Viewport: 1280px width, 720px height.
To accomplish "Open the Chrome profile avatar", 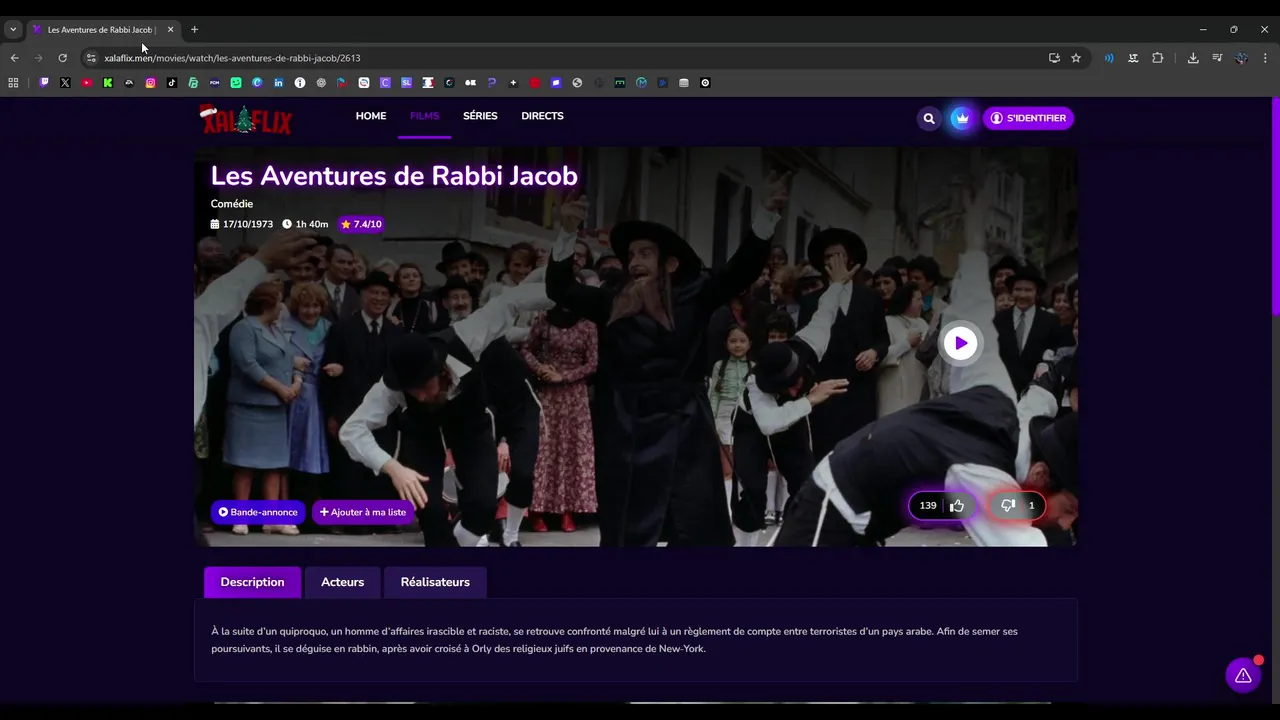I will click(1241, 58).
